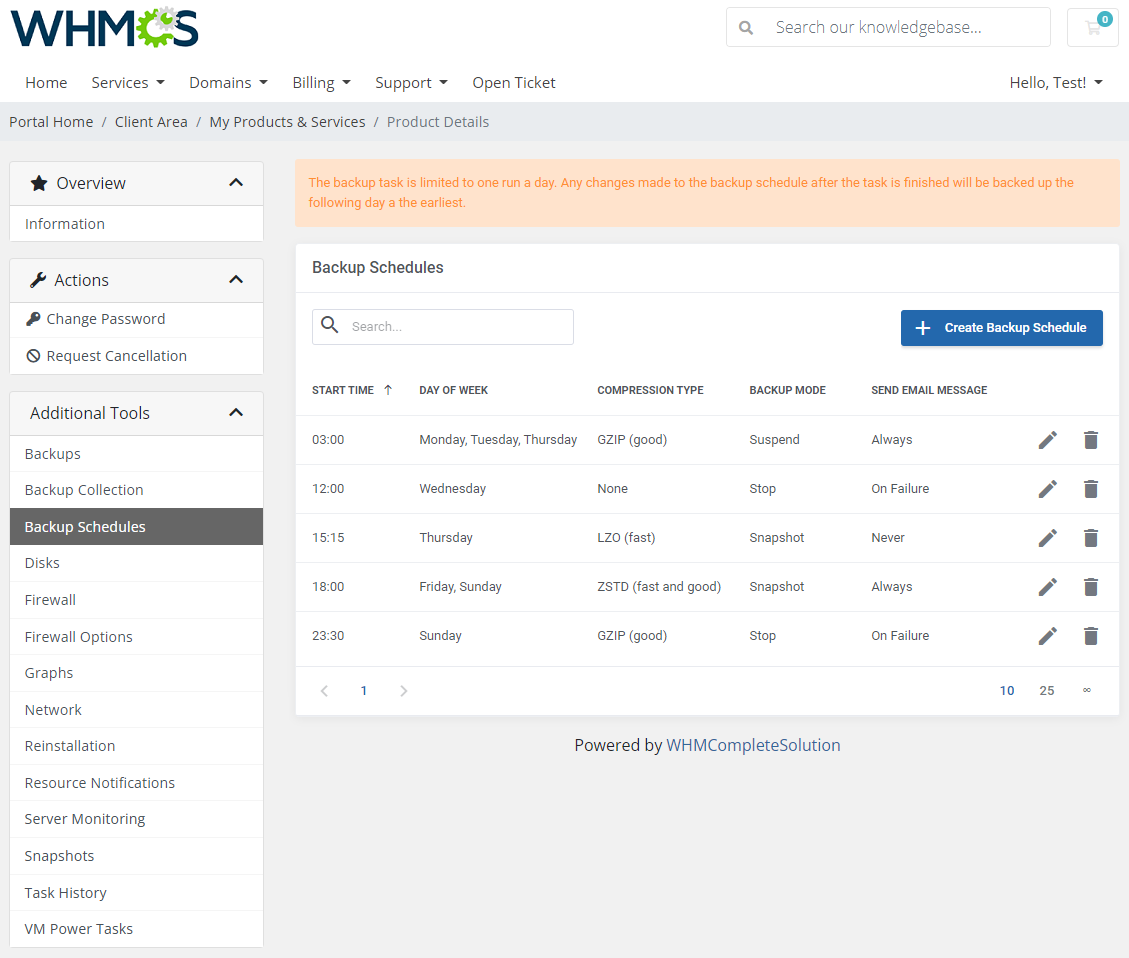Open the shopping cart icon
This screenshot has height=958, width=1129.
tap(1092, 27)
